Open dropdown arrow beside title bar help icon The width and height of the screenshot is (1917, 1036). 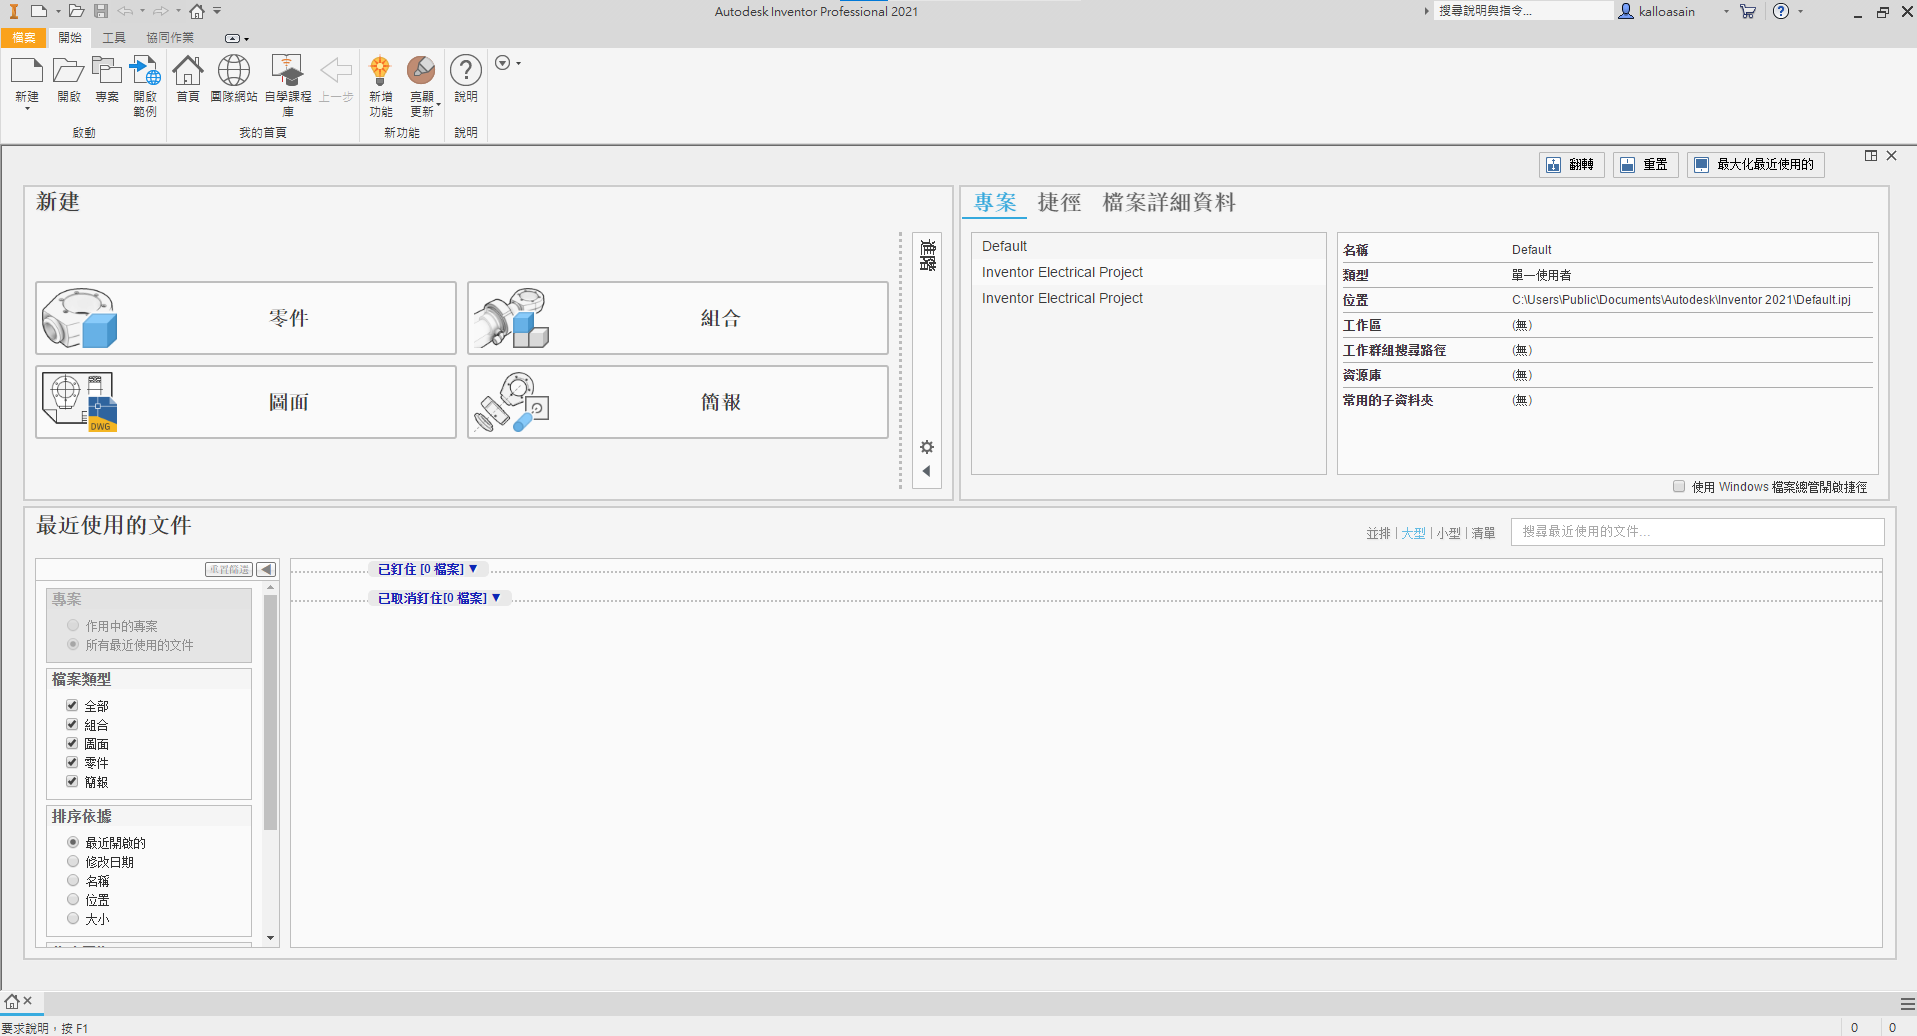pos(1801,12)
